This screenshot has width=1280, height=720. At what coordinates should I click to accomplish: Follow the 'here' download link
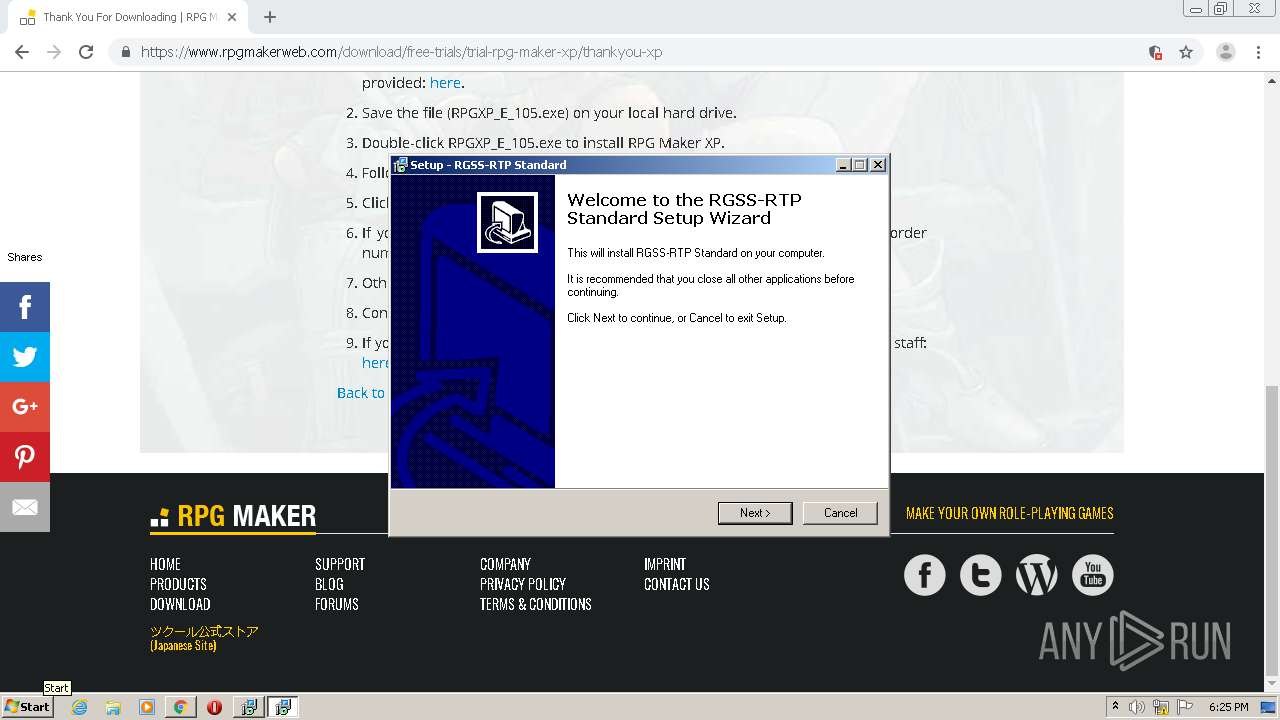445,83
